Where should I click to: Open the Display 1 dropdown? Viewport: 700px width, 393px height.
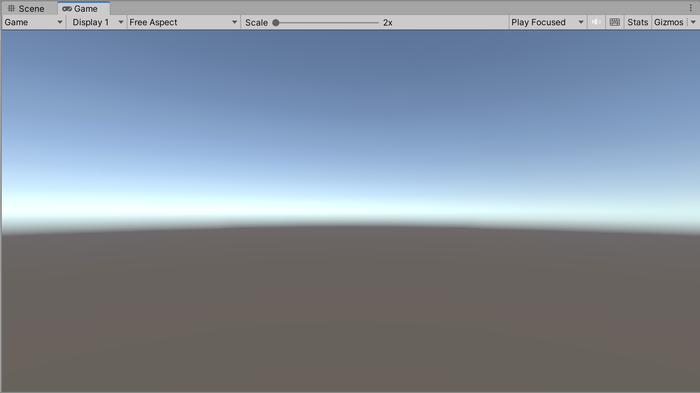(x=96, y=22)
